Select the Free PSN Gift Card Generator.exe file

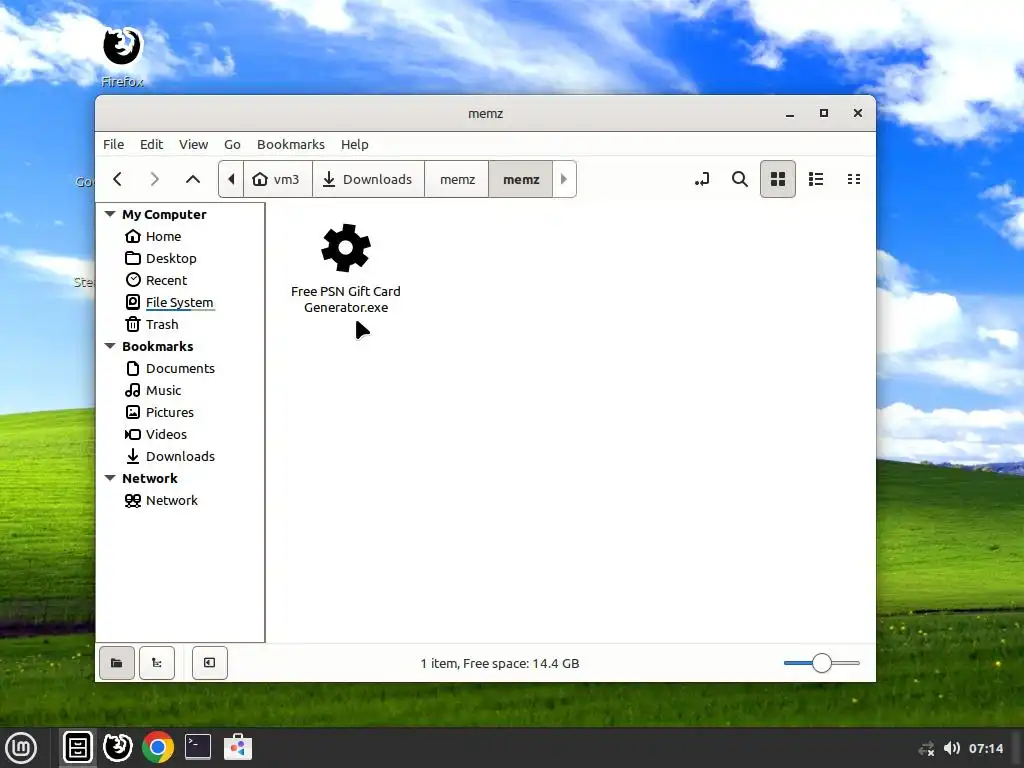coord(346,268)
